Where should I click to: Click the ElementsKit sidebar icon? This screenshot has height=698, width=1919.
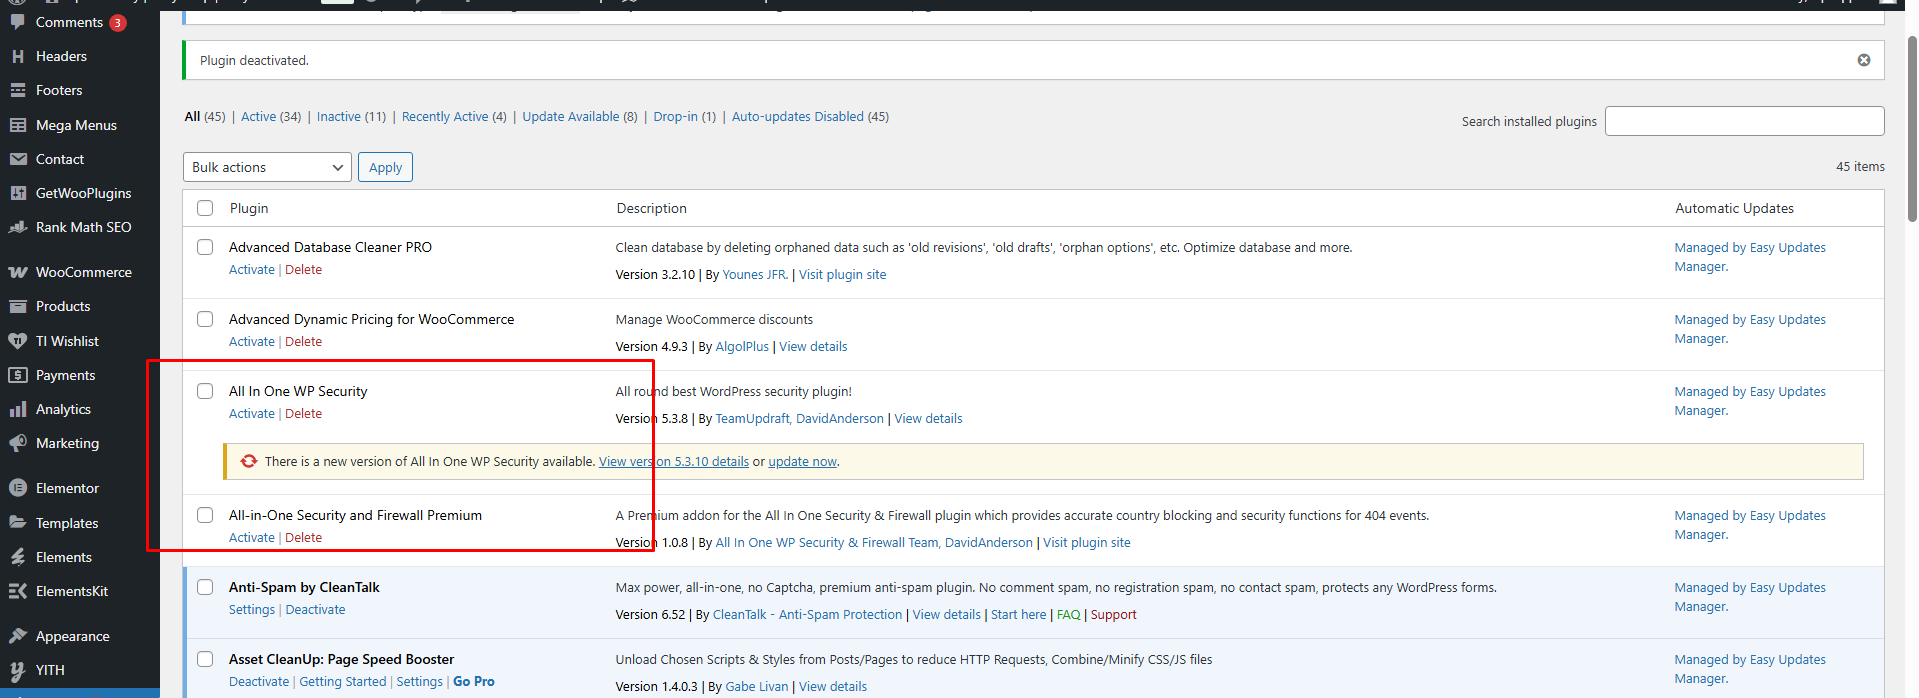(18, 591)
